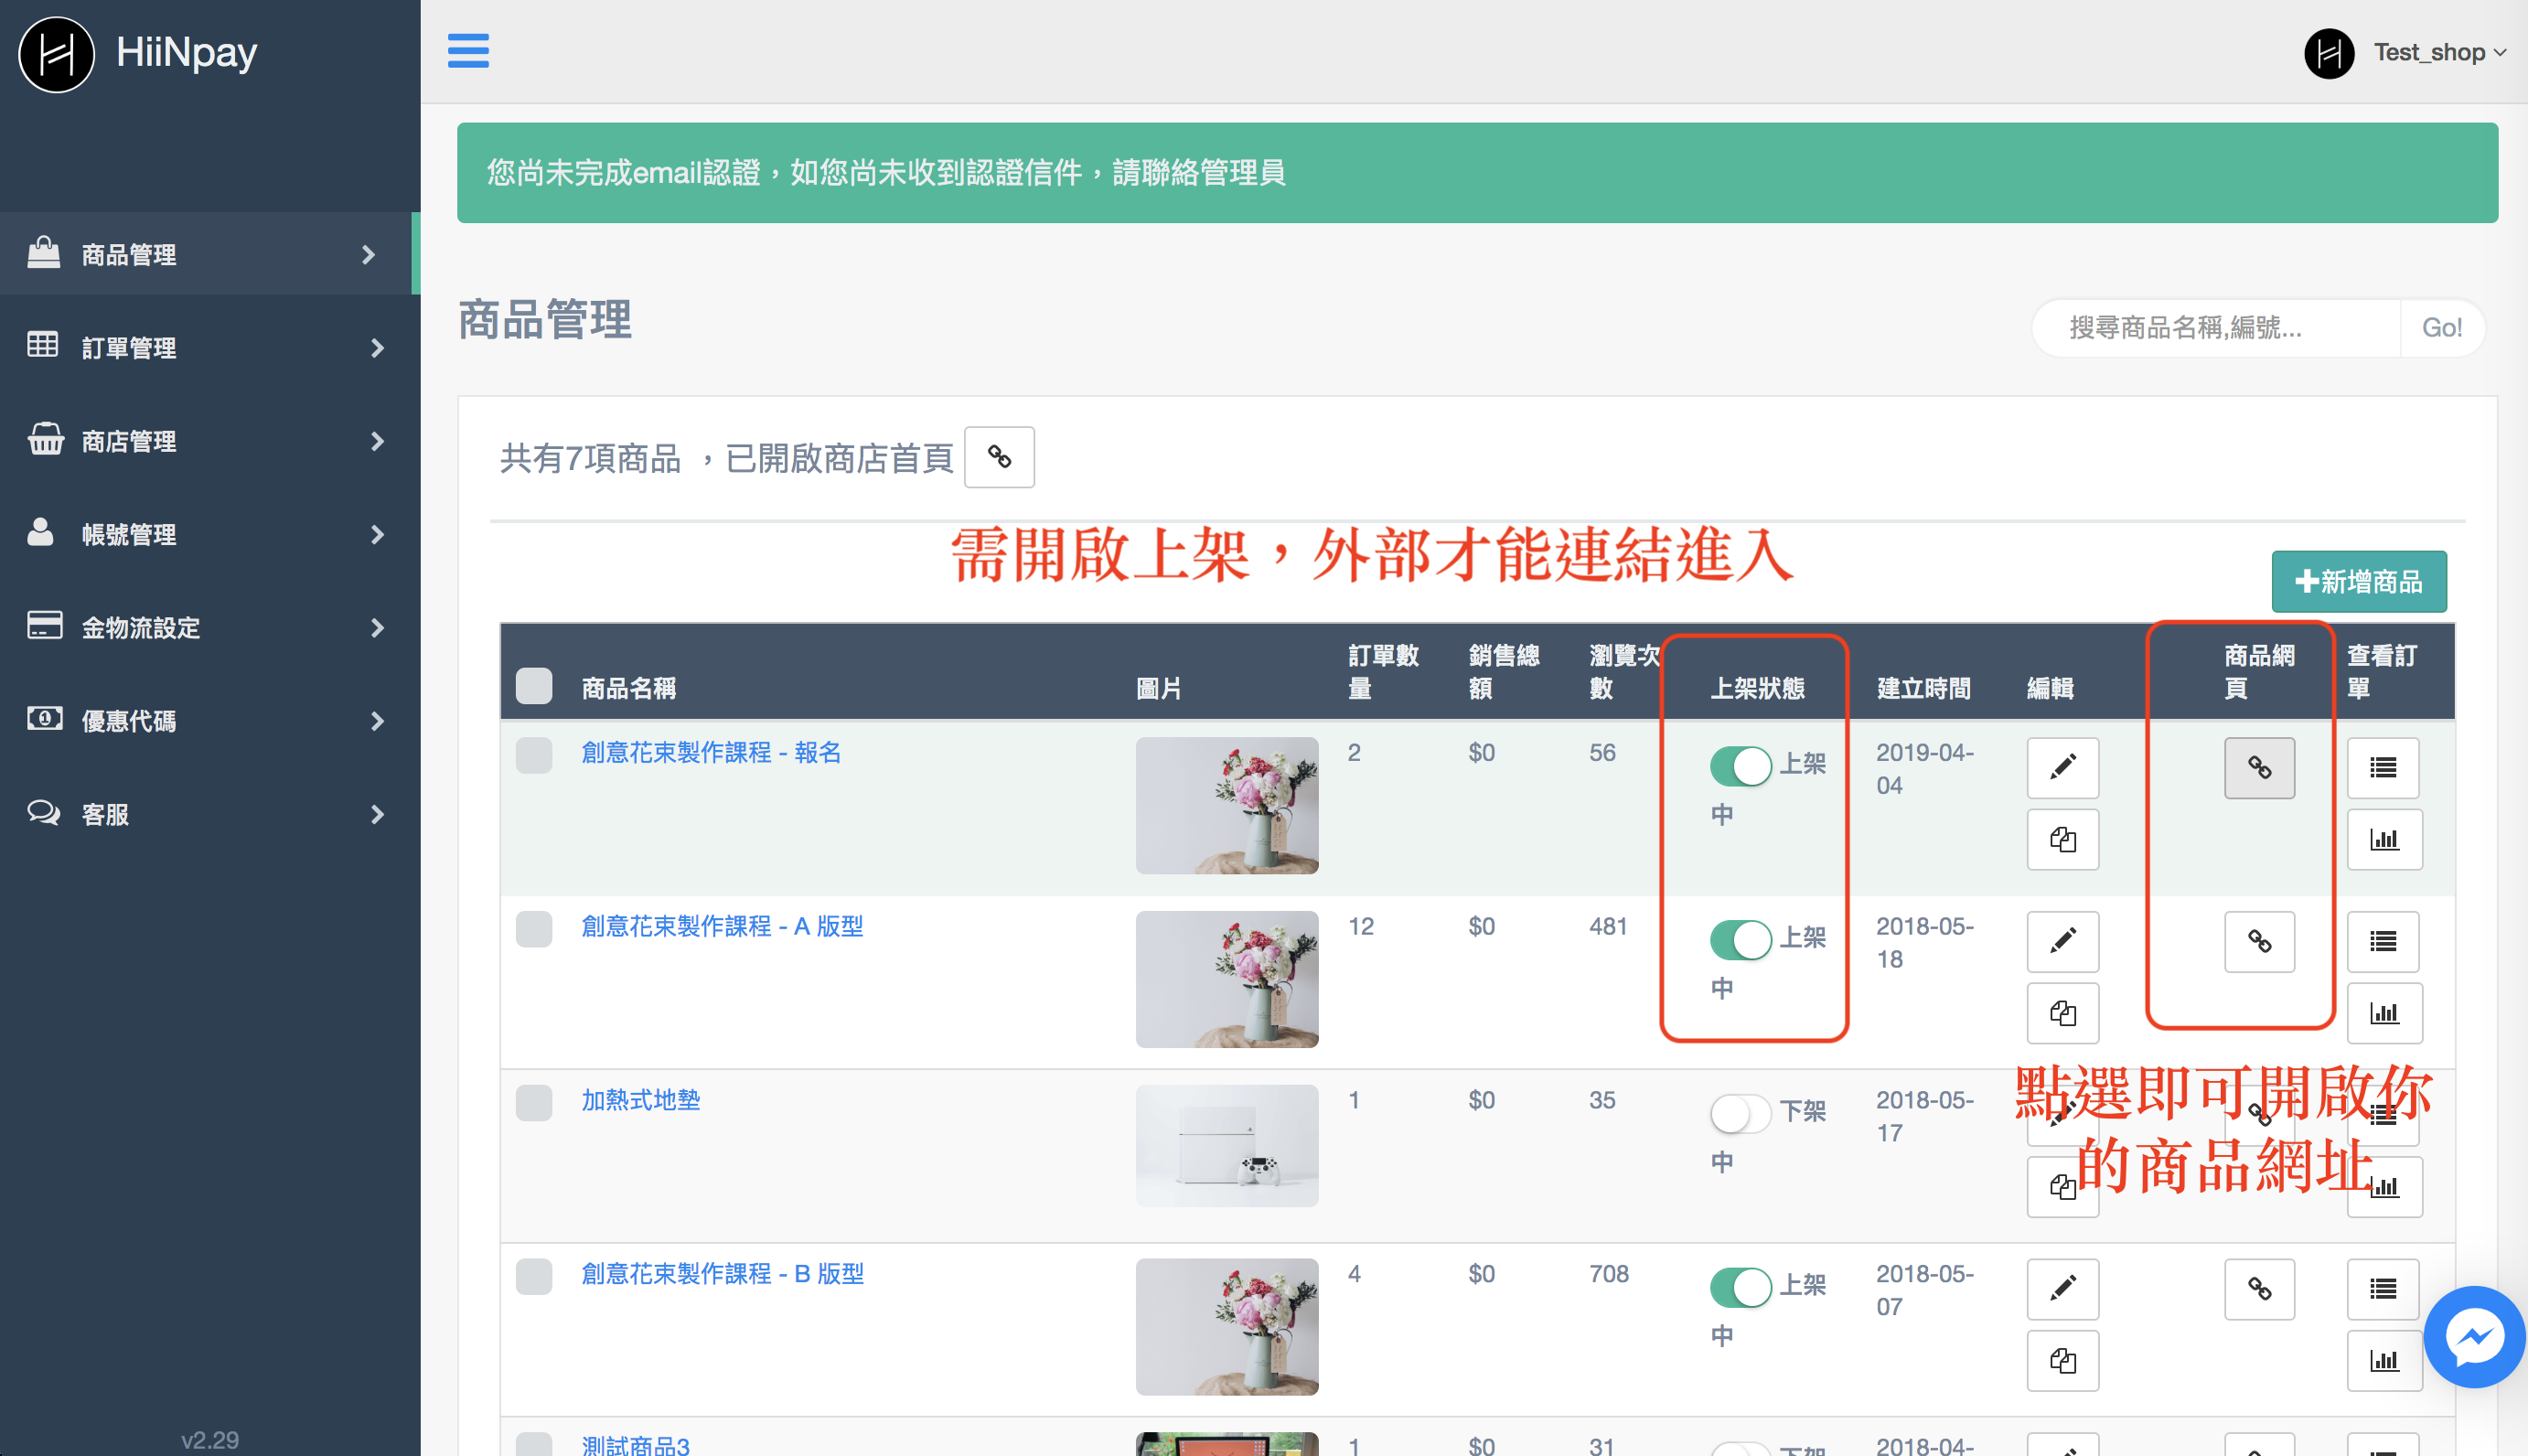
Task: Toggle listing status of 創意花束製作課程 - 報名
Action: click(1740, 766)
